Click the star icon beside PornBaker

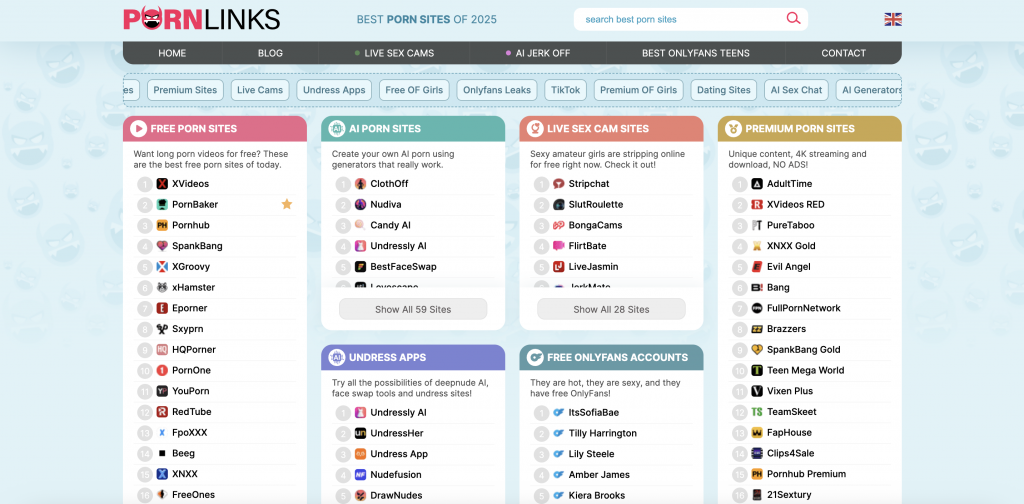(287, 204)
